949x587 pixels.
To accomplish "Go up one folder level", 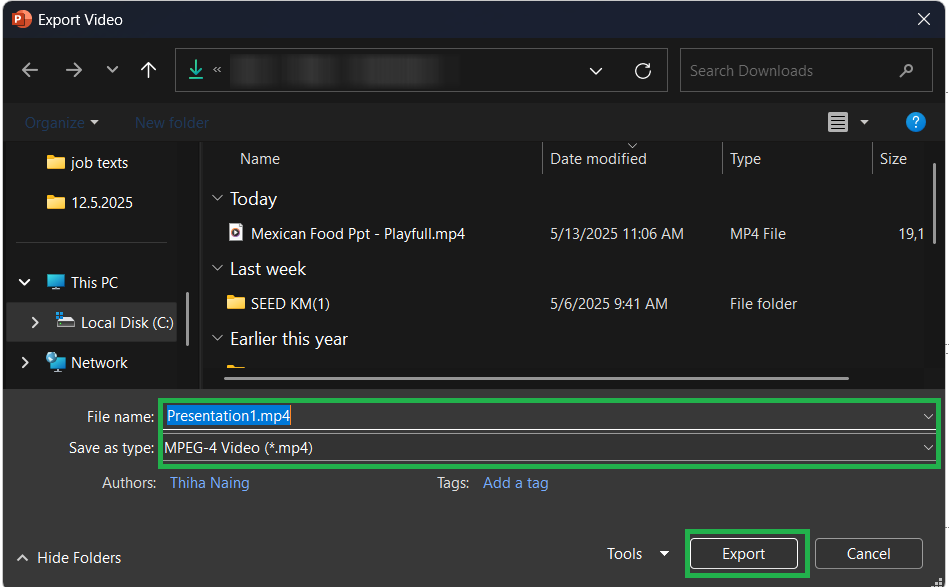I will coord(148,70).
